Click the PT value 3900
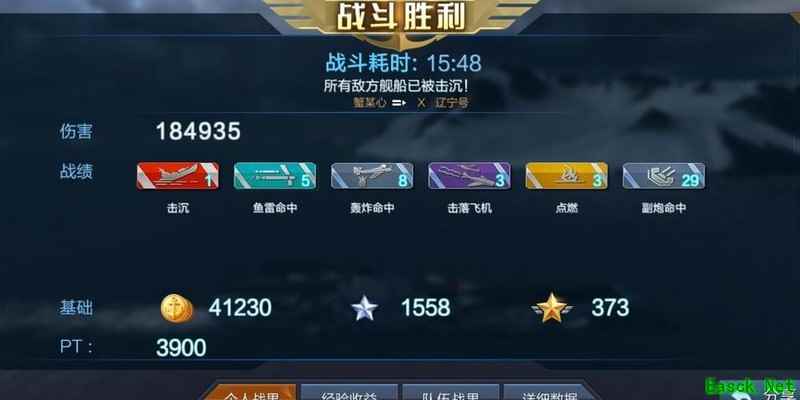This screenshot has height=400, width=800. coord(181,348)
